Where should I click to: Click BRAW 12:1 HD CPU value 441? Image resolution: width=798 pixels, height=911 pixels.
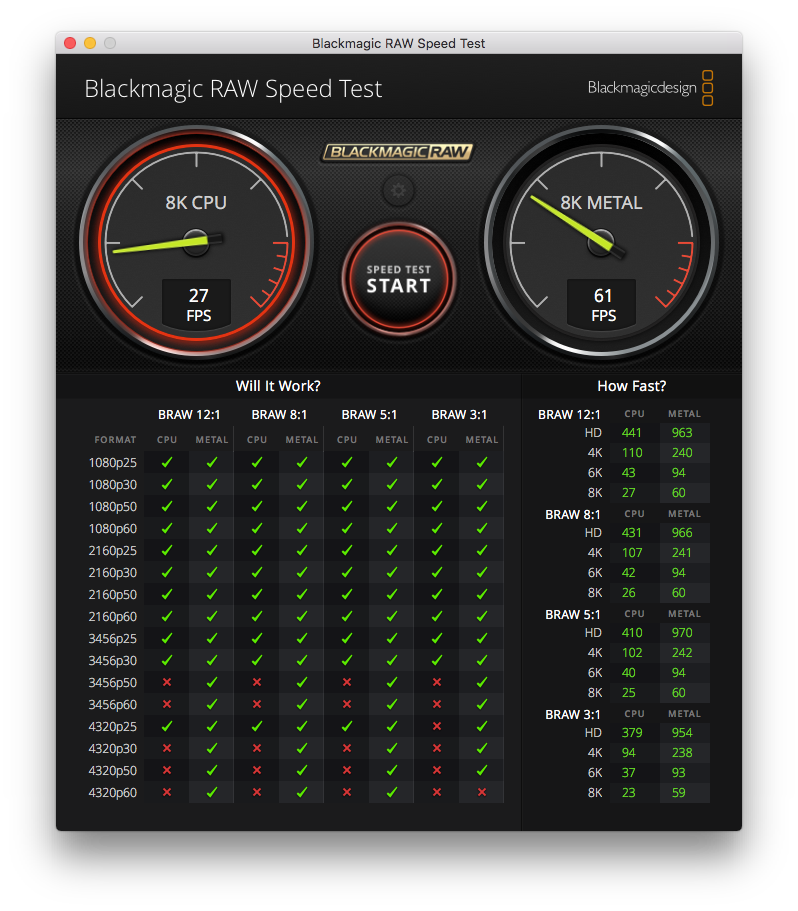pyautogui.click(x=631, y=433)
